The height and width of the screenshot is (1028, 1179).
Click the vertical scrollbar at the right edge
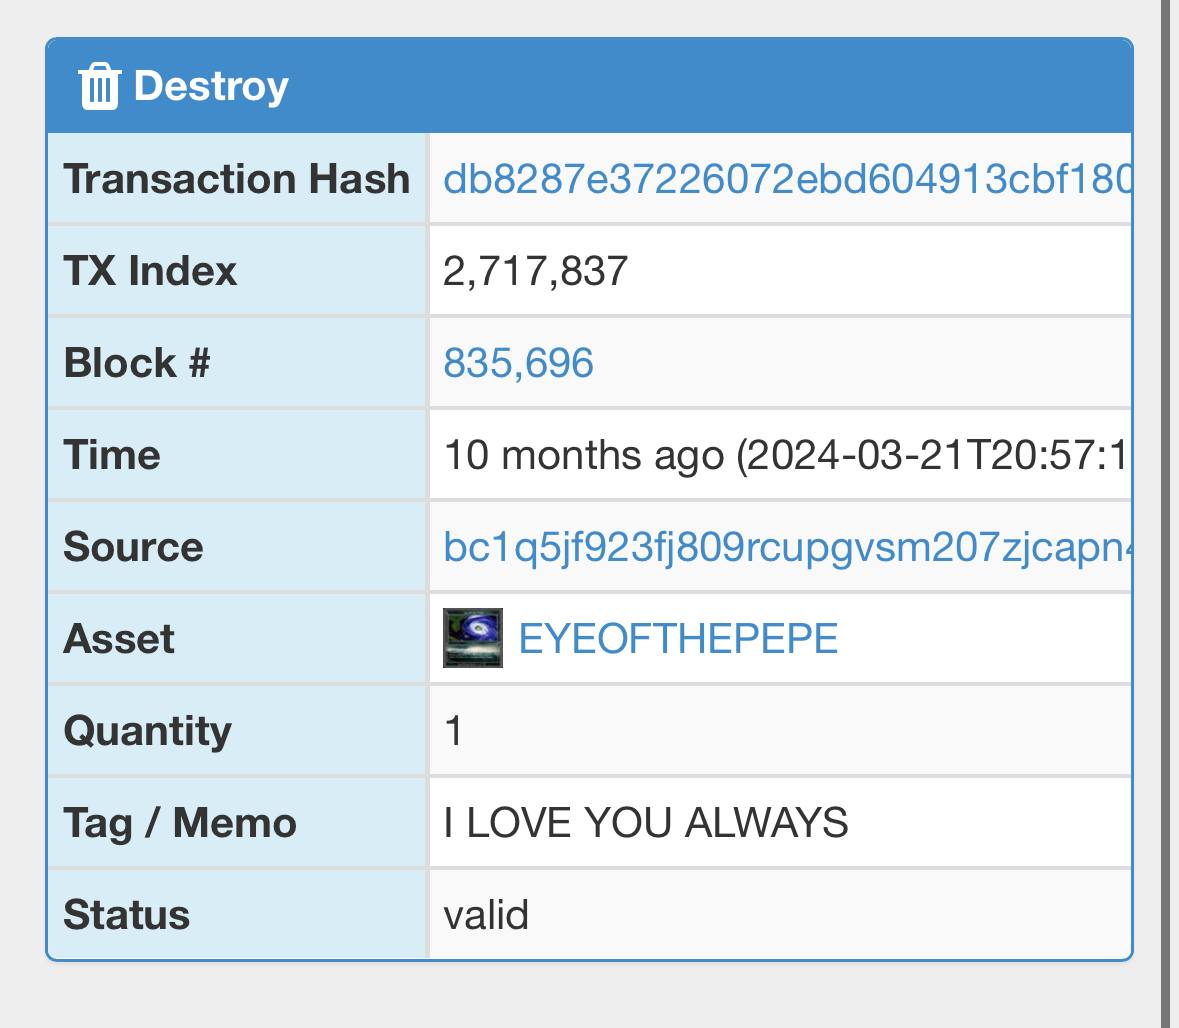(x=1169, y=514)
